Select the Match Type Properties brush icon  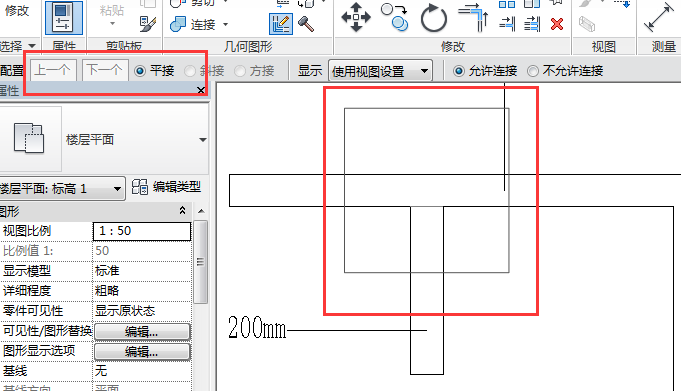pyautogui.click(x=148, y=24)
